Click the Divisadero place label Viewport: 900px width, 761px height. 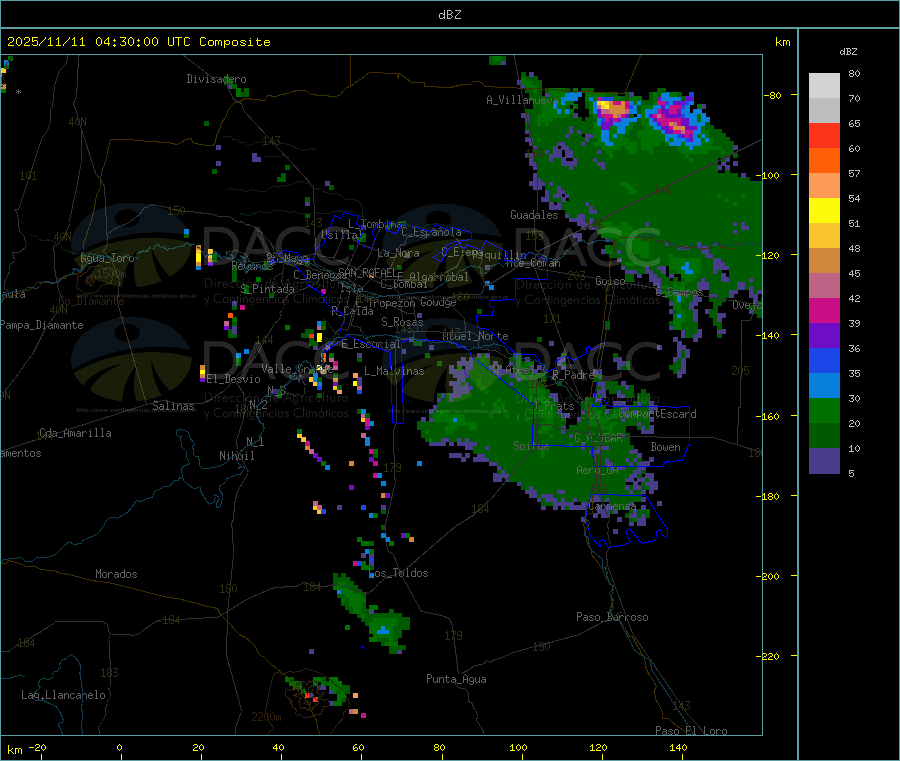tap(216, 79)
